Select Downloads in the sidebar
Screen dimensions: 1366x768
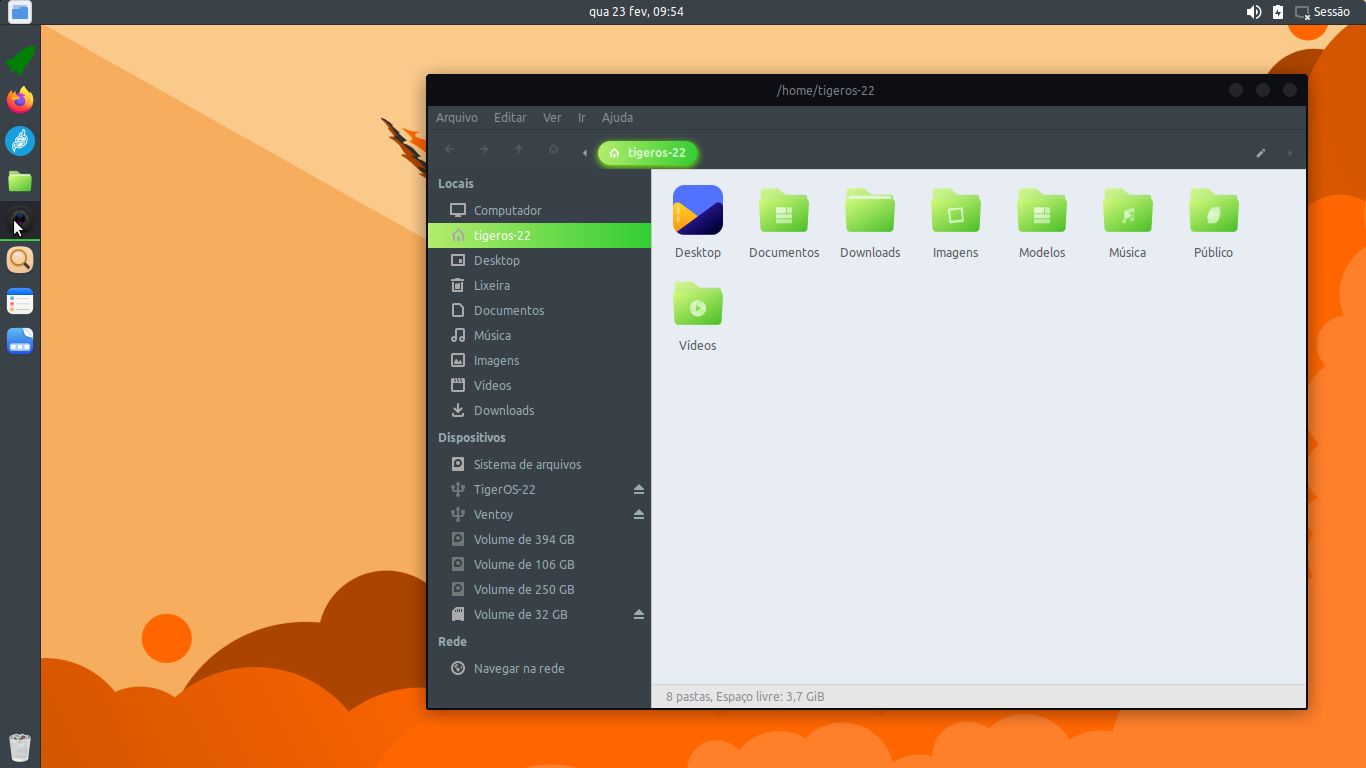pyautogui.click(x=539, y=410)
